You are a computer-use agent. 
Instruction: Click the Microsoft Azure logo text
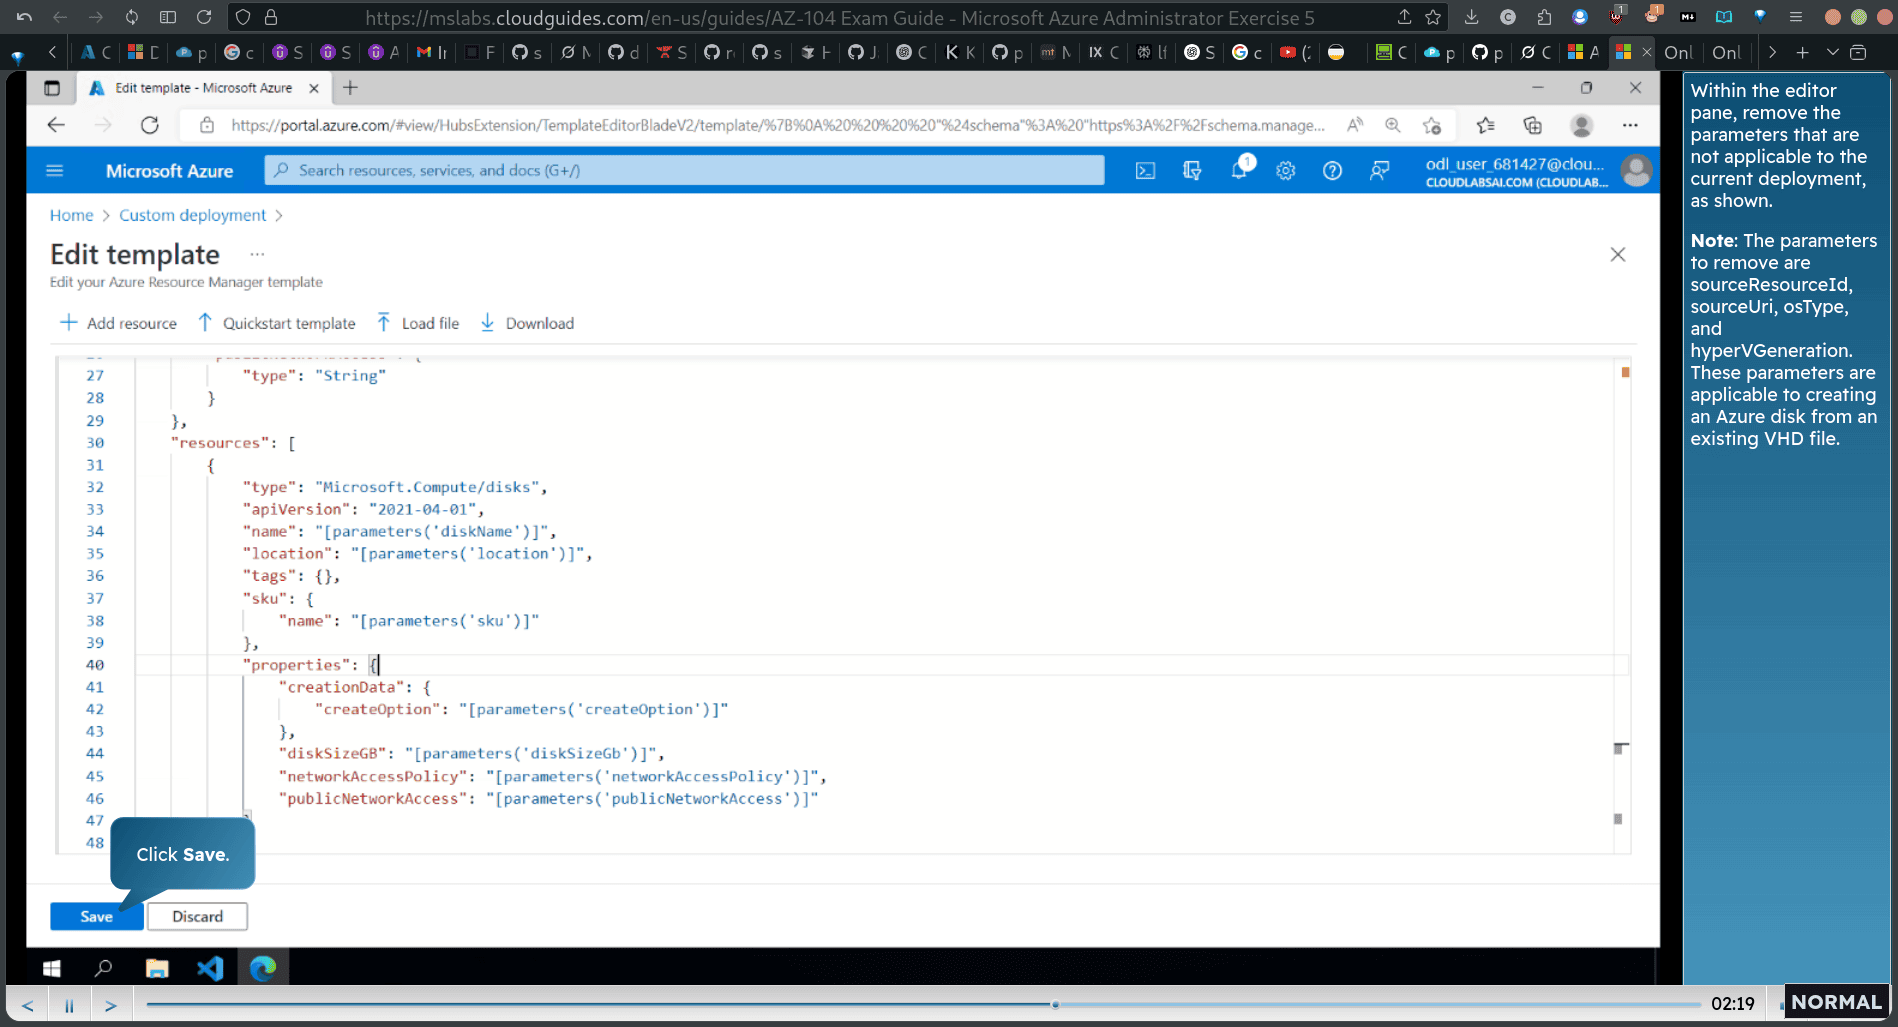[x=169, y=171]
